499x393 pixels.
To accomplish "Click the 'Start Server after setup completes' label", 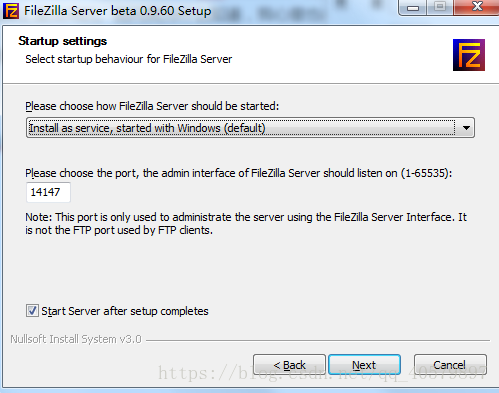I will pos(125,311).
